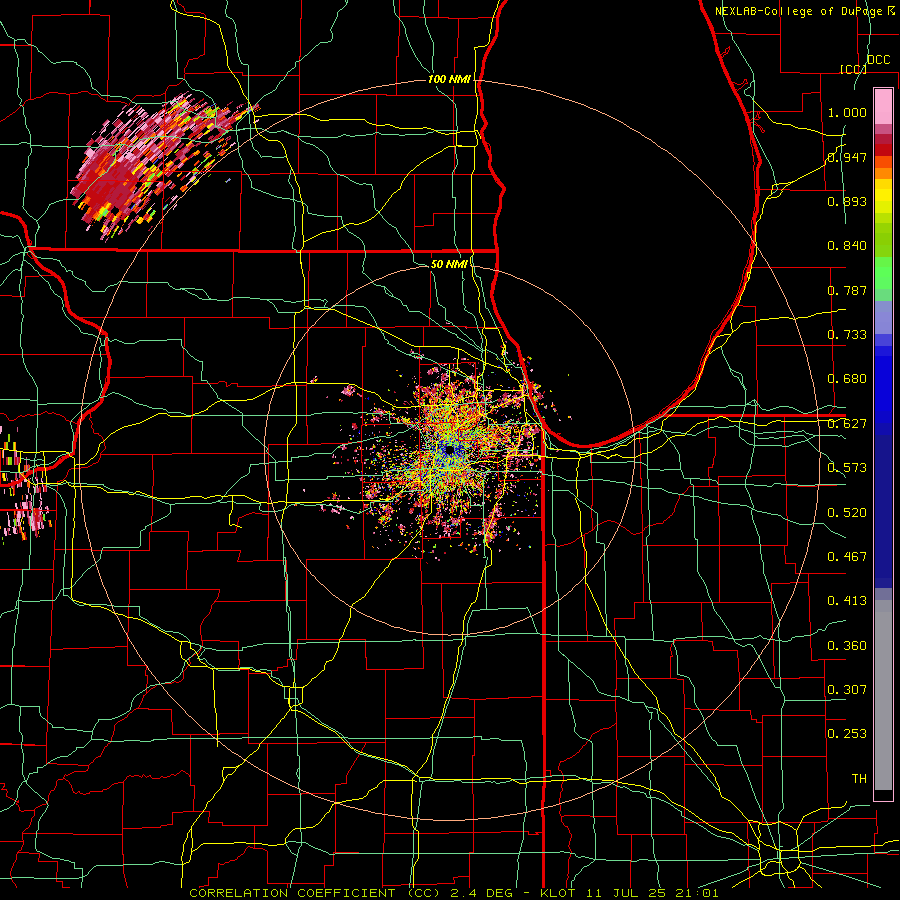This screenshot has height=900, width=900.
Task: Click the 0.787 scale value
Action: 847,290
